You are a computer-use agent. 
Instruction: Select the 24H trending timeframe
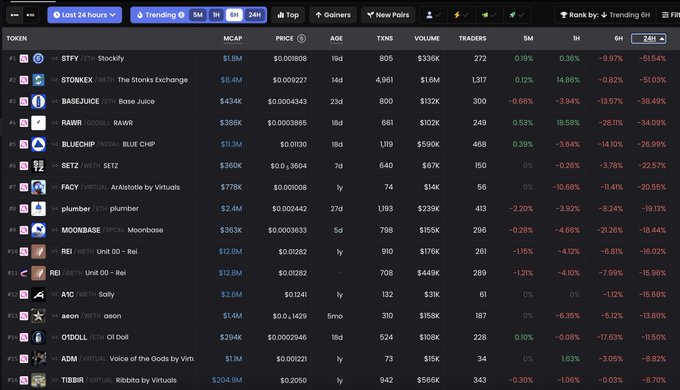point(255,15)
